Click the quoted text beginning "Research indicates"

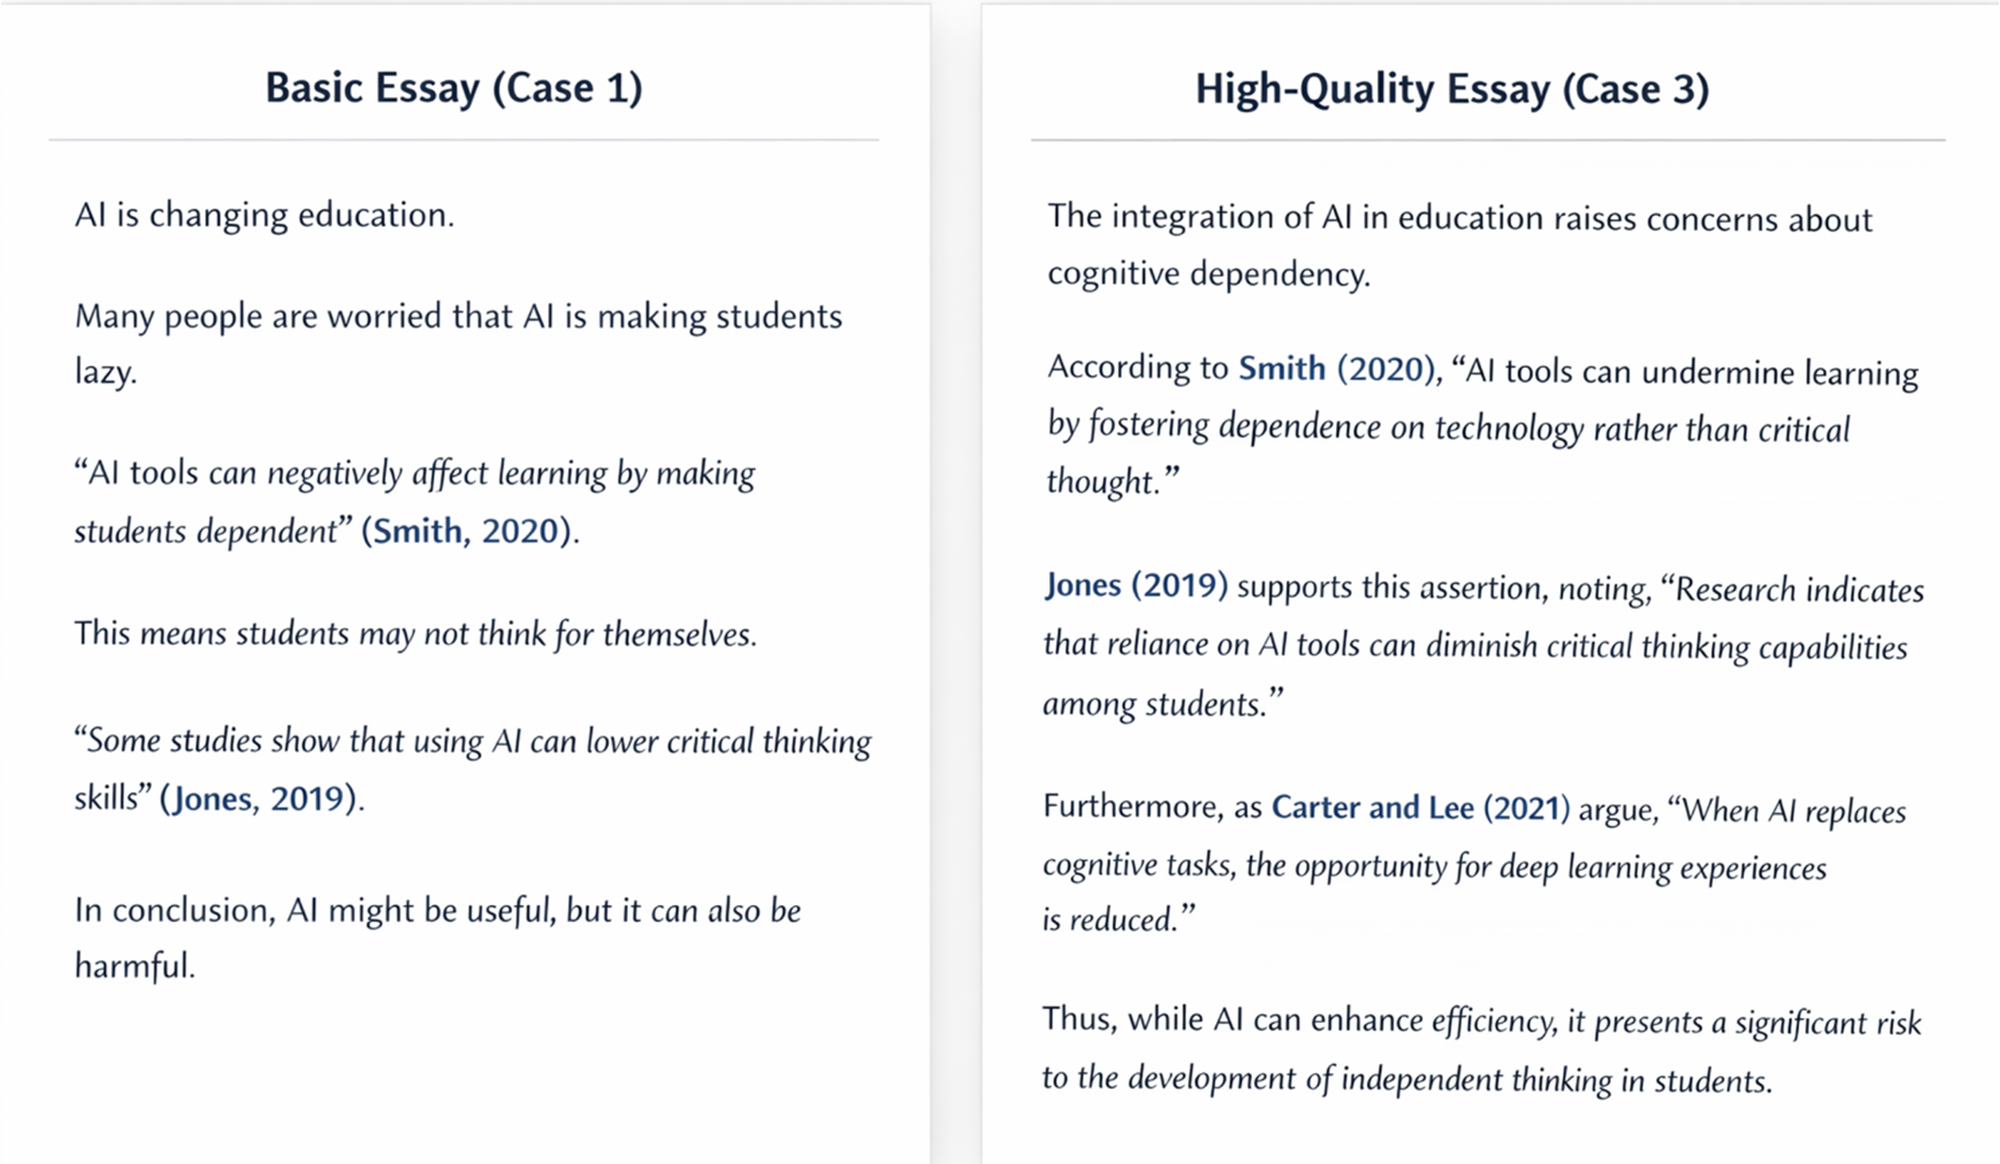(1798, 590)
